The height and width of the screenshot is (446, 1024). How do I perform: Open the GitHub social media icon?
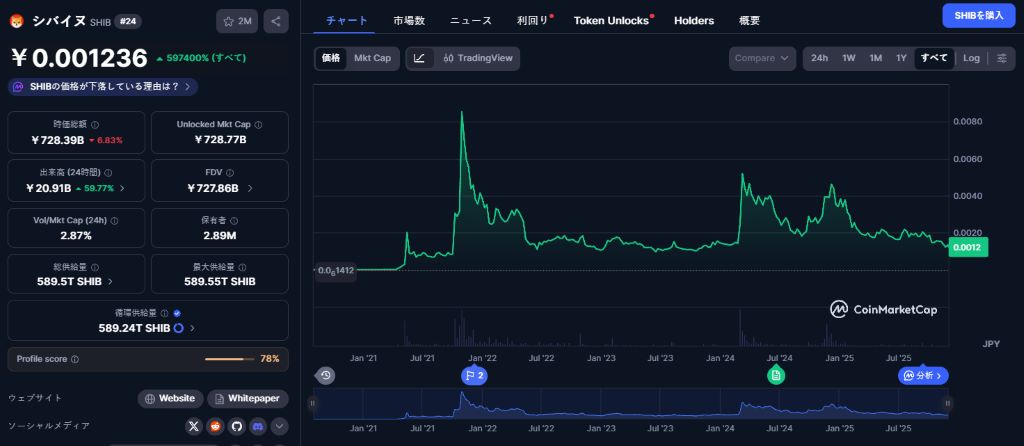pos(236,426)
